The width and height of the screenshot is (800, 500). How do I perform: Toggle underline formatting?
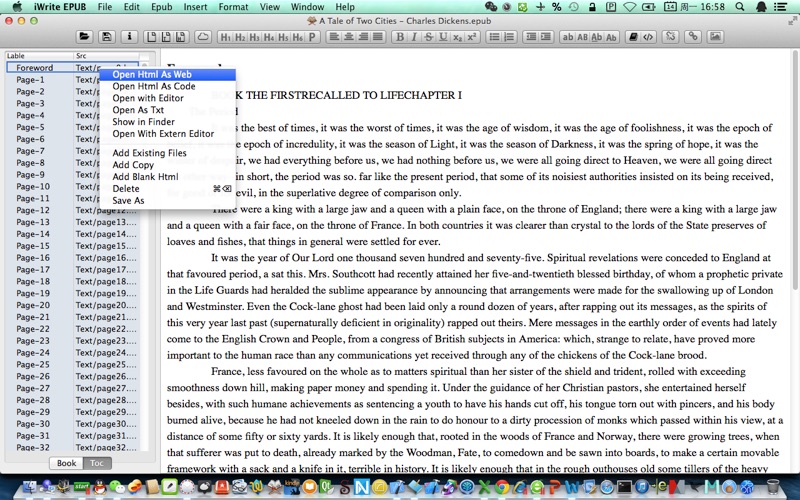(443, 37)
